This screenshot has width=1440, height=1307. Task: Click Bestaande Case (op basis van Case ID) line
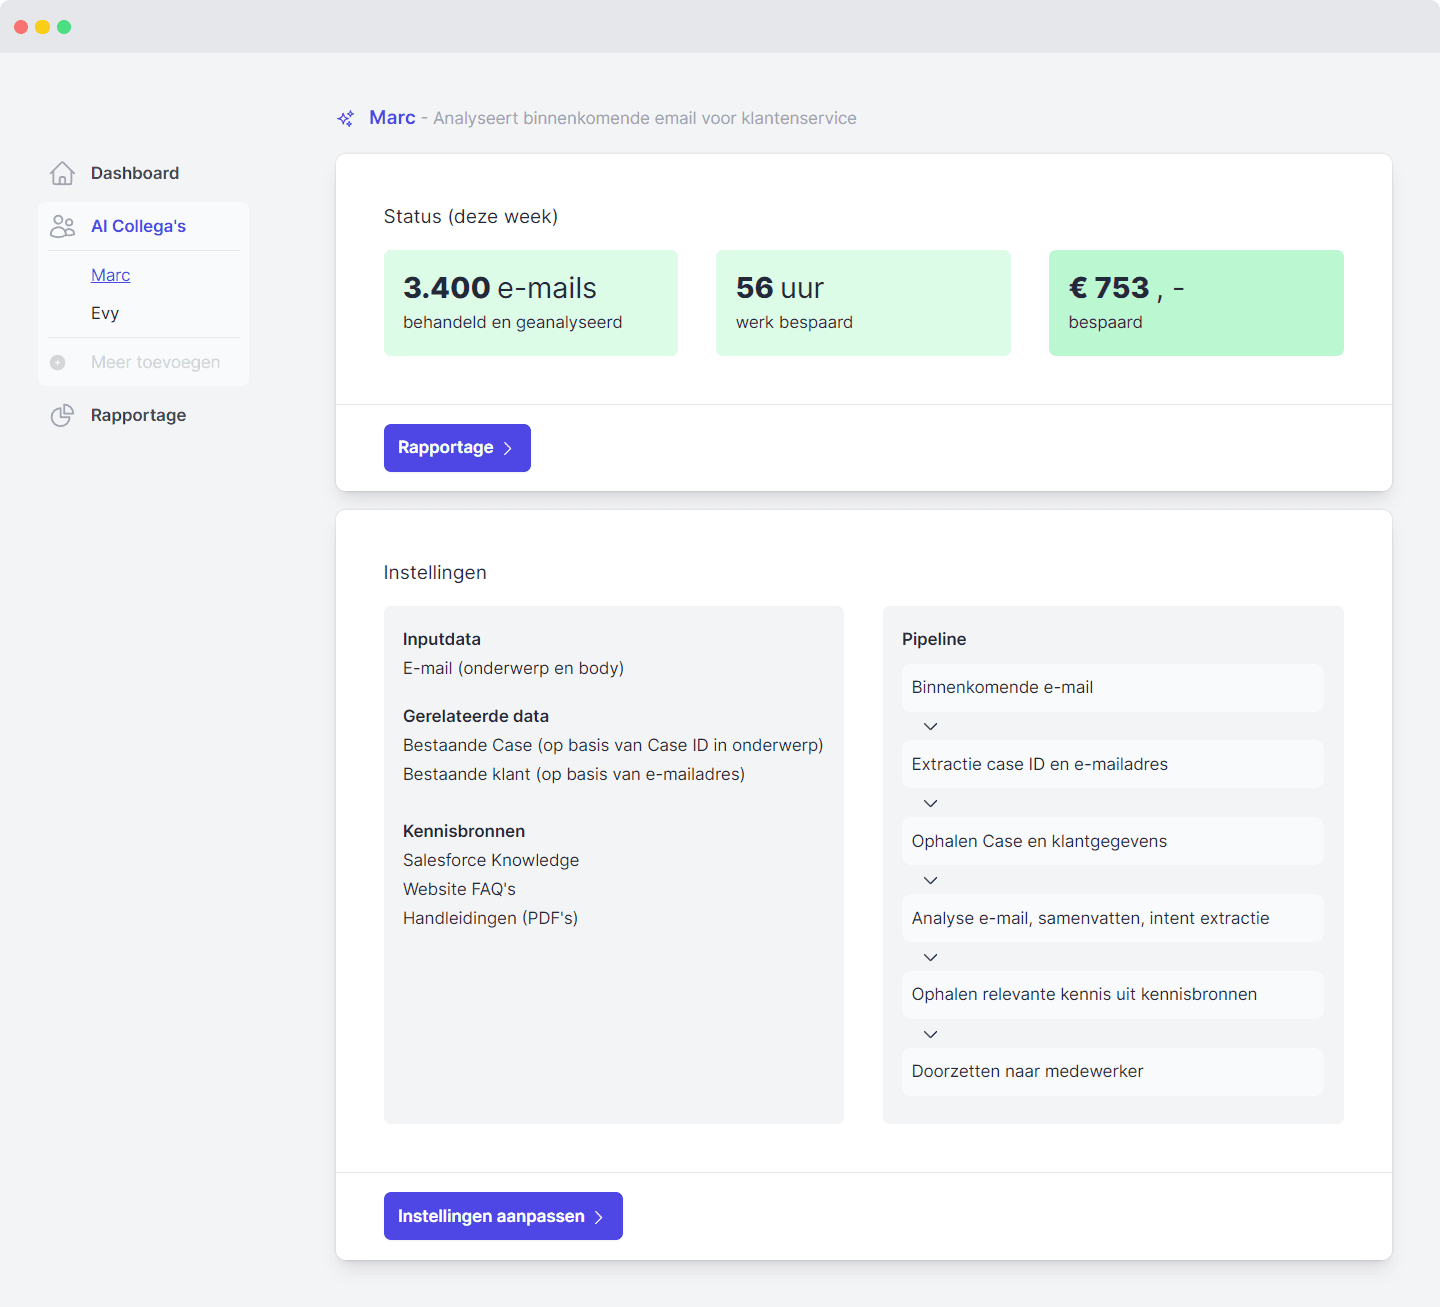click(x=613, y=745)
